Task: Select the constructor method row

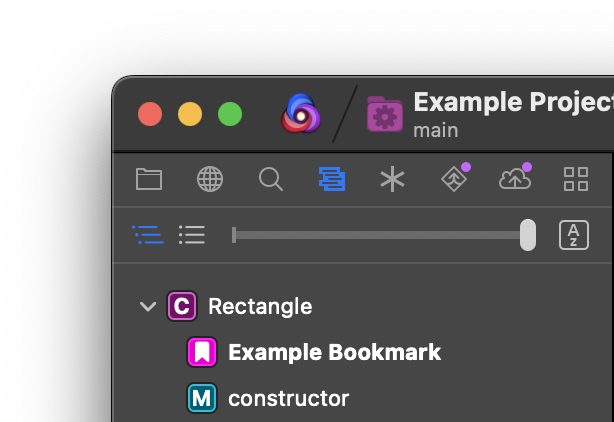Action: (x=362, y=398)
